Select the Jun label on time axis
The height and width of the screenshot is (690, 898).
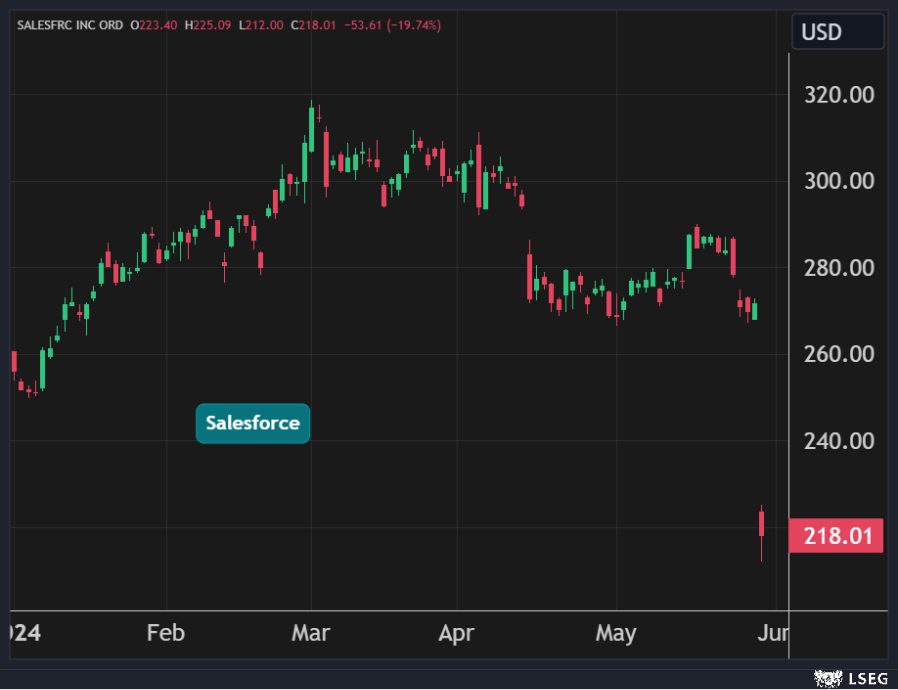pos(774,633)
